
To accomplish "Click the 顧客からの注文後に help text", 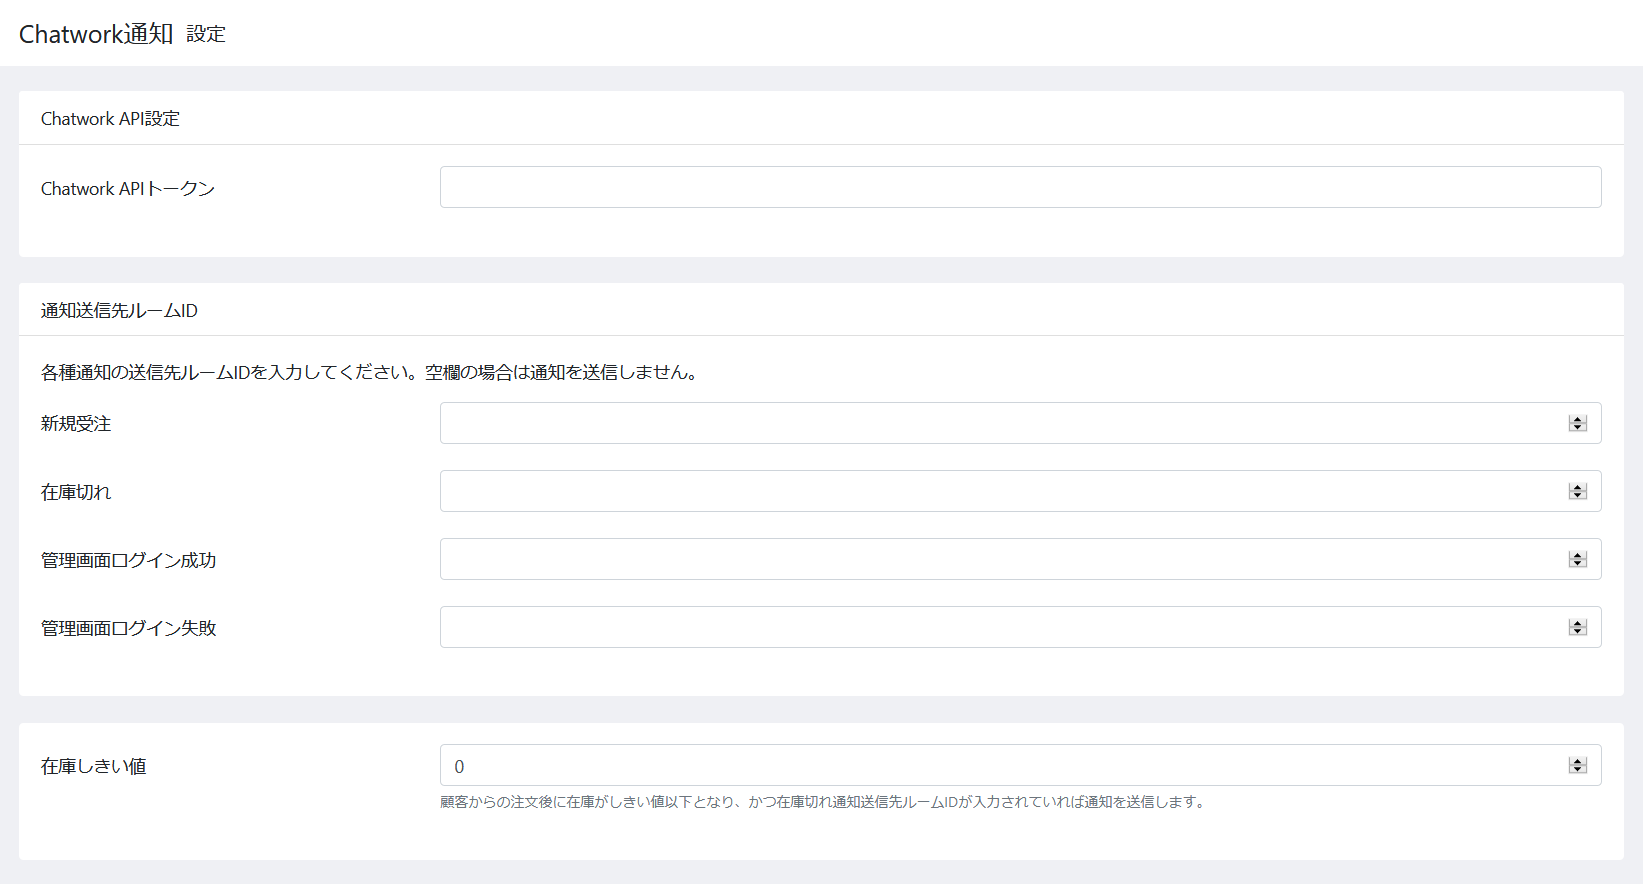I will click(x=823, y=802).
